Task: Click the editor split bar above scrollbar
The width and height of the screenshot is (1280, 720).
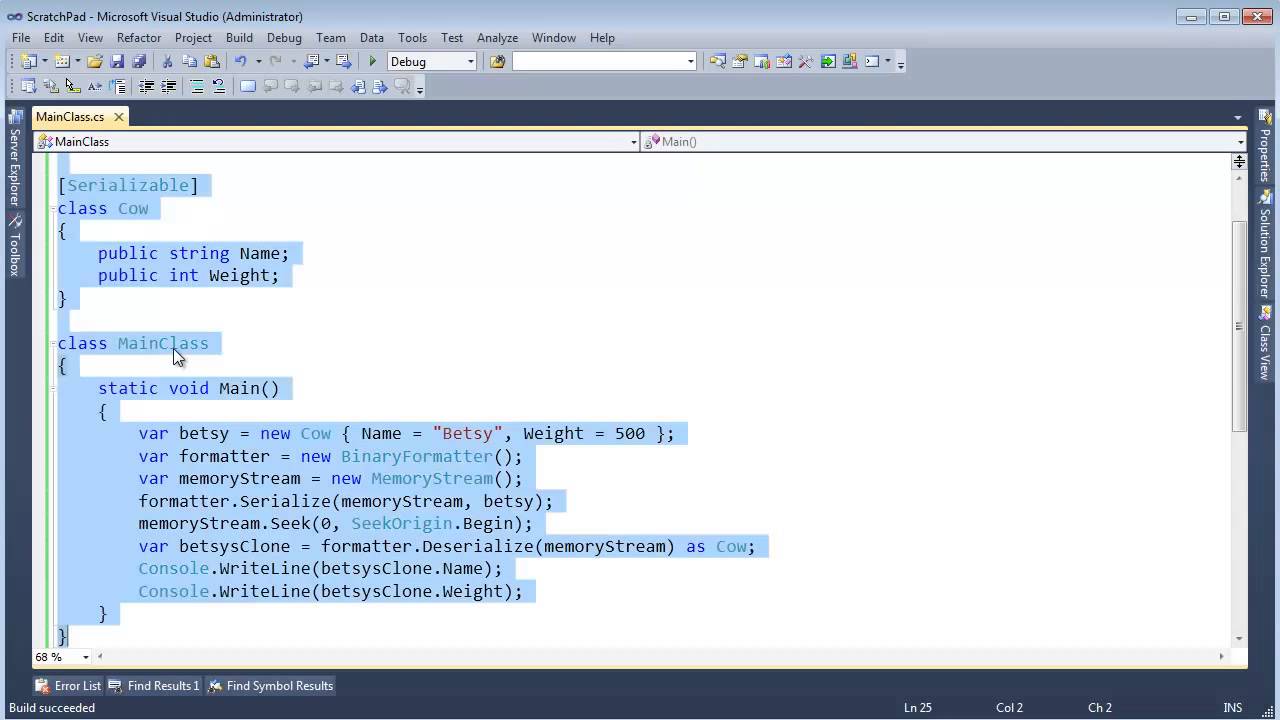Action: coord(1239,161)
